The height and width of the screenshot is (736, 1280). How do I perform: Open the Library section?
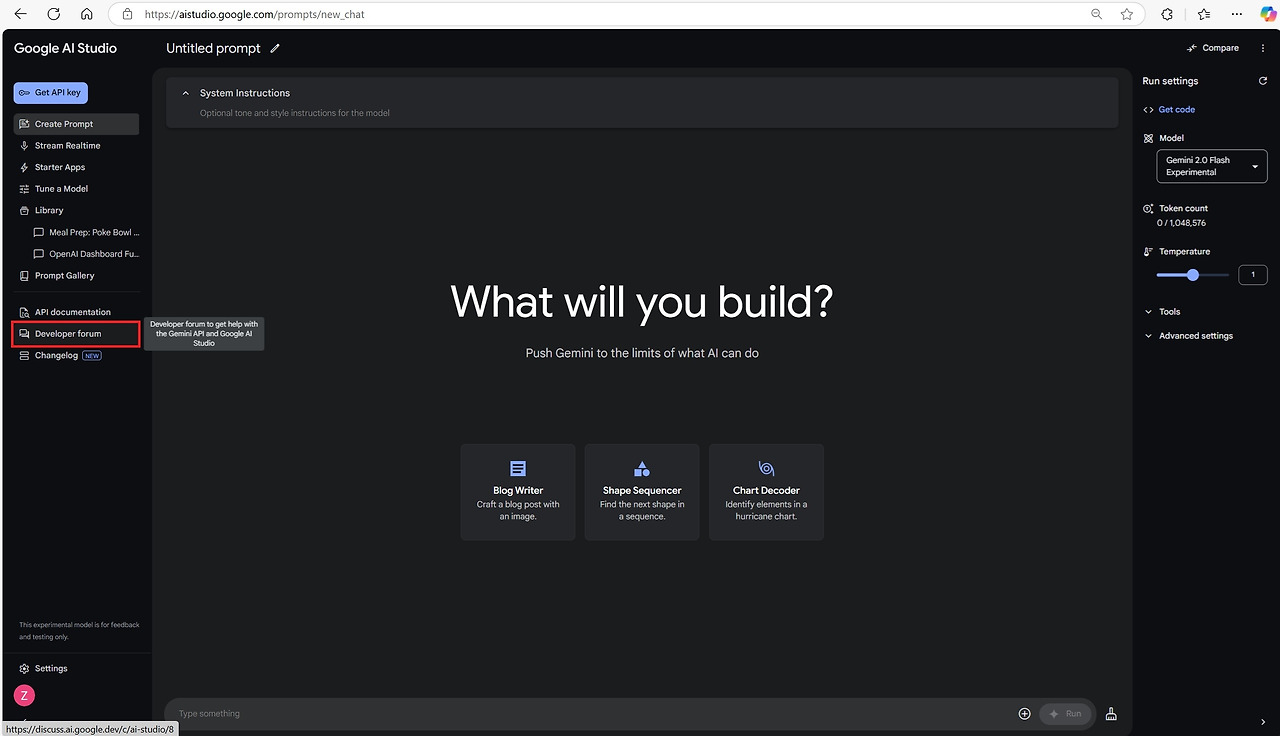click(76, 211)
